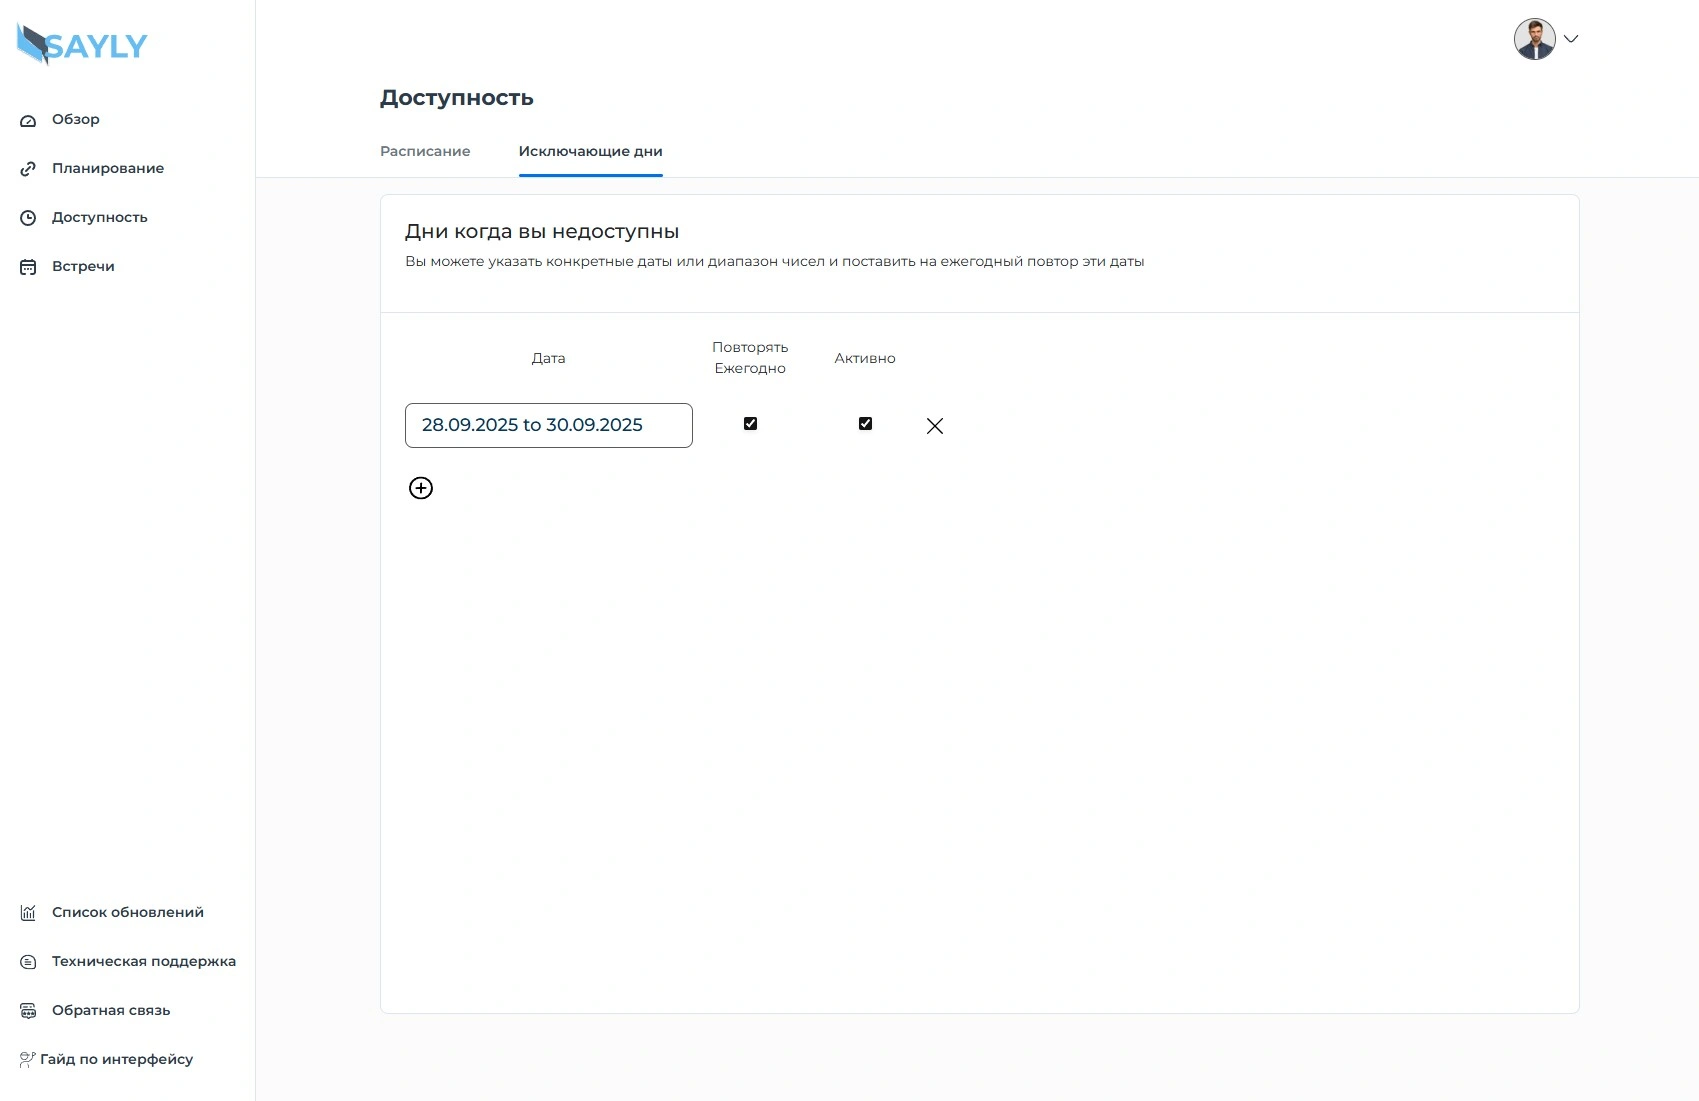
Task: Add a new excluded date row
Action: pos(421,488)
